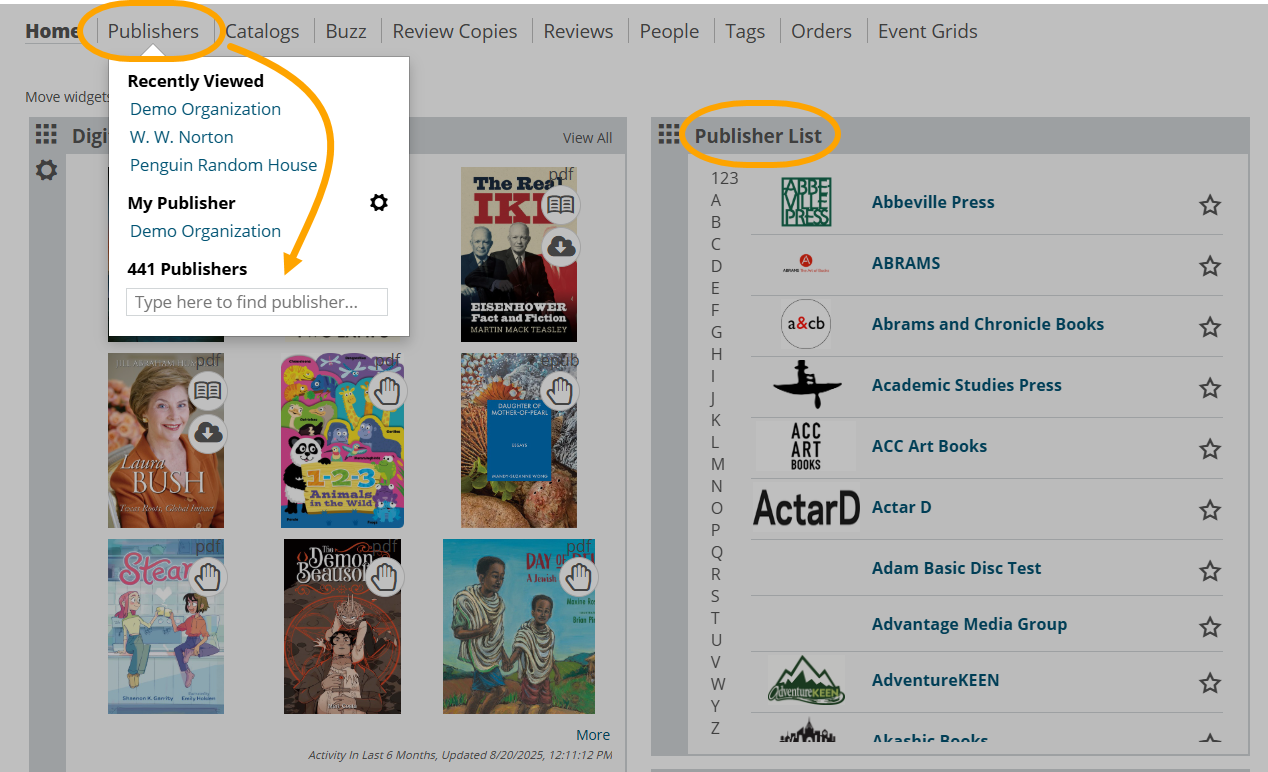Favorite AdventureKEEN with its star
Image resolution: width=1268 pixels, height=772 pixels.
click(1210, 683)
